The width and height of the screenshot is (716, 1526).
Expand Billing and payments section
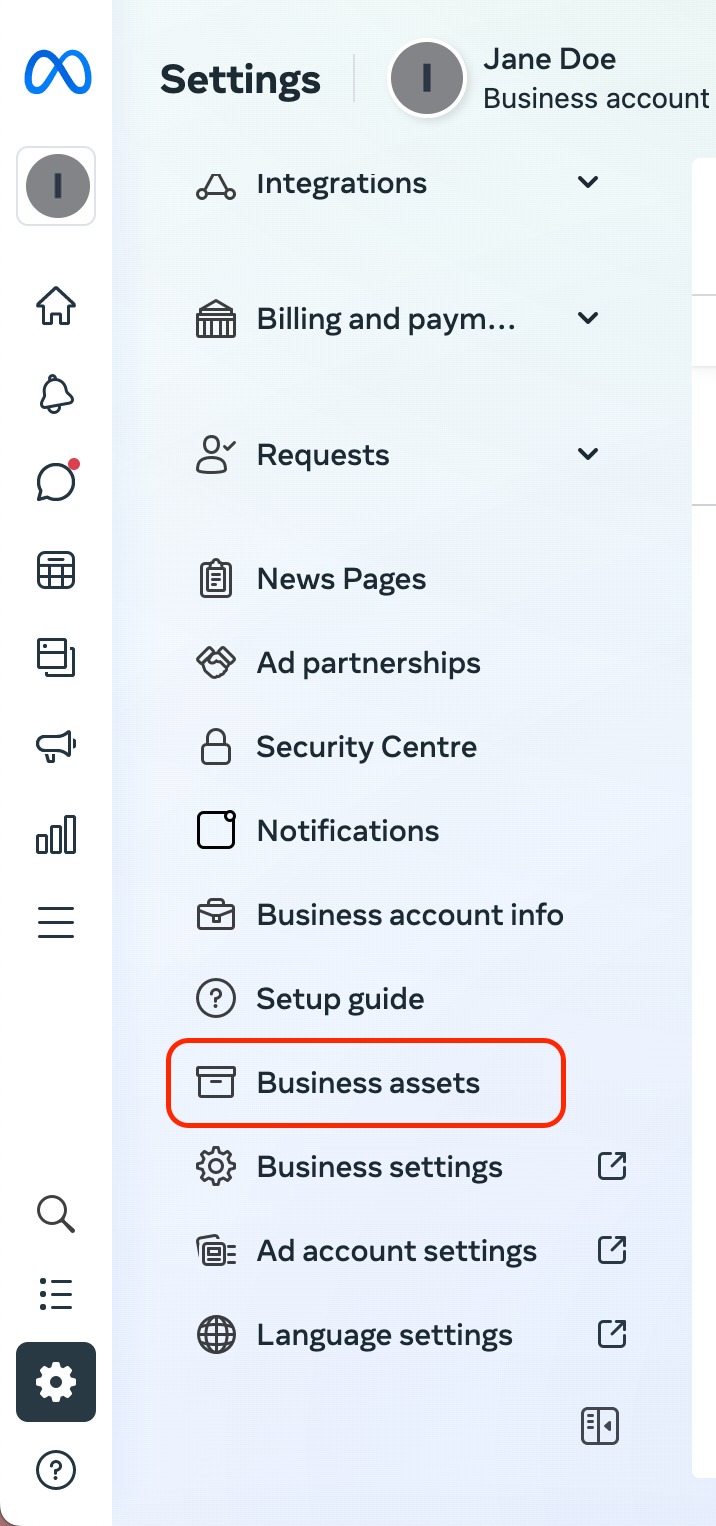tap(588, 318)
